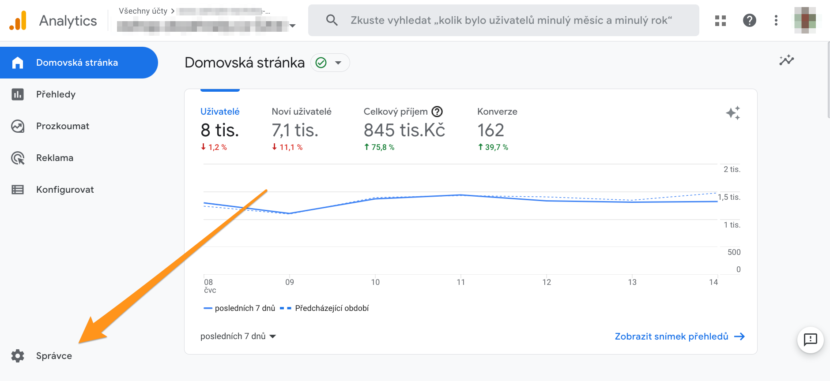Screen dimensions: 830x381
Task: Open the three-dot more options menu
Action: tap(776, 21)
